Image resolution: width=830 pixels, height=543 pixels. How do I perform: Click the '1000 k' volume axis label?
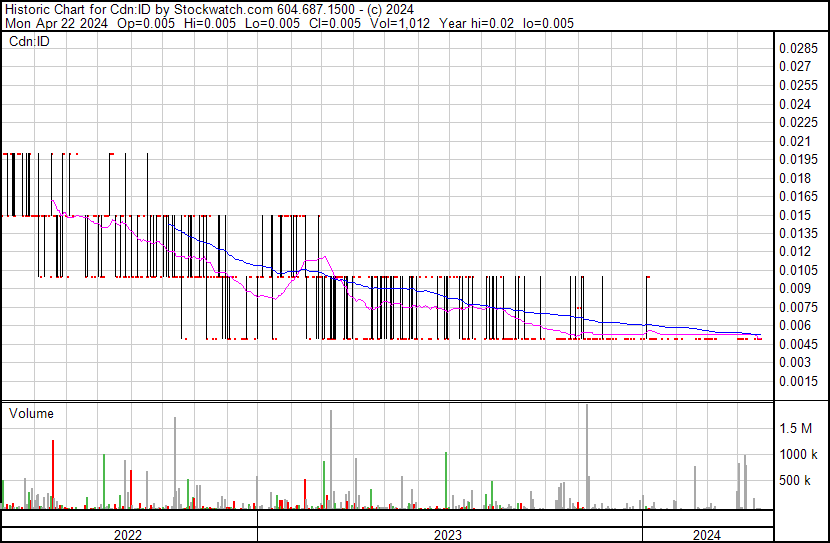[x=798, y=455]
